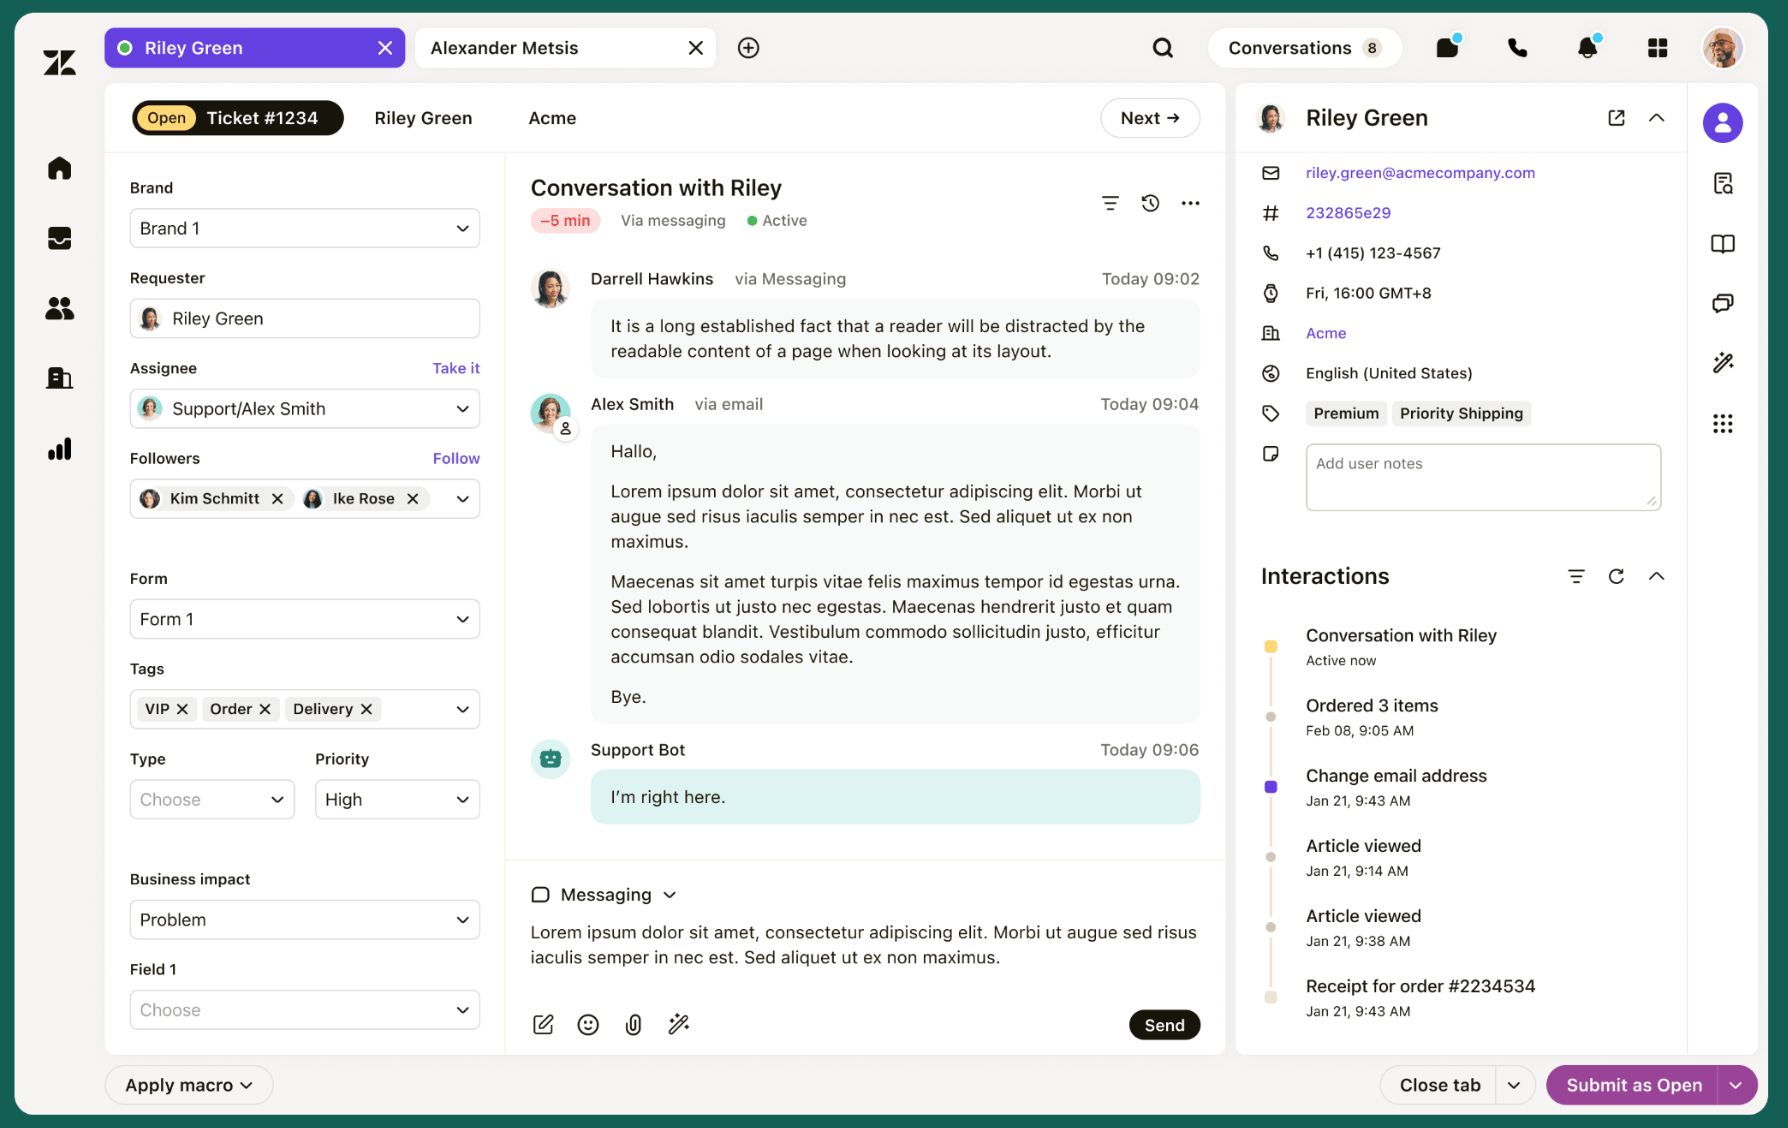Select the Acme organization tab
Screen dimensions: 1788x1128
pos(552,118)
